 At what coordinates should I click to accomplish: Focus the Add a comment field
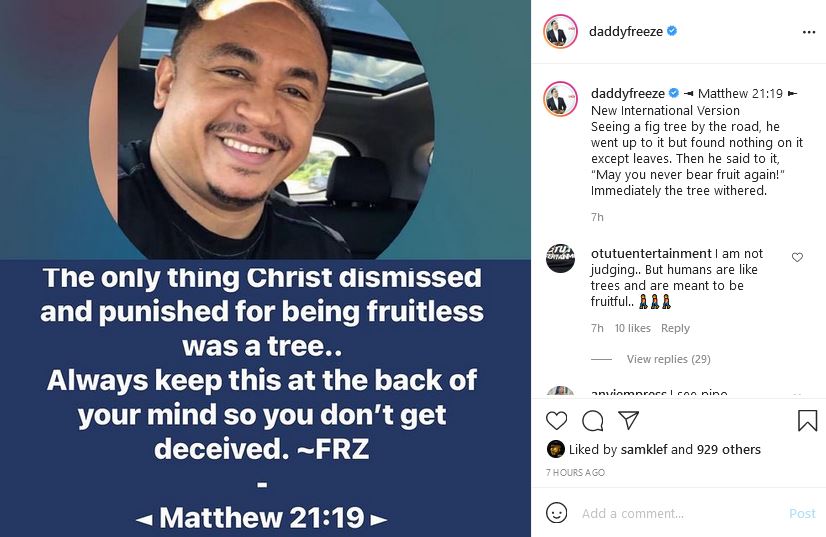(680, 513)
